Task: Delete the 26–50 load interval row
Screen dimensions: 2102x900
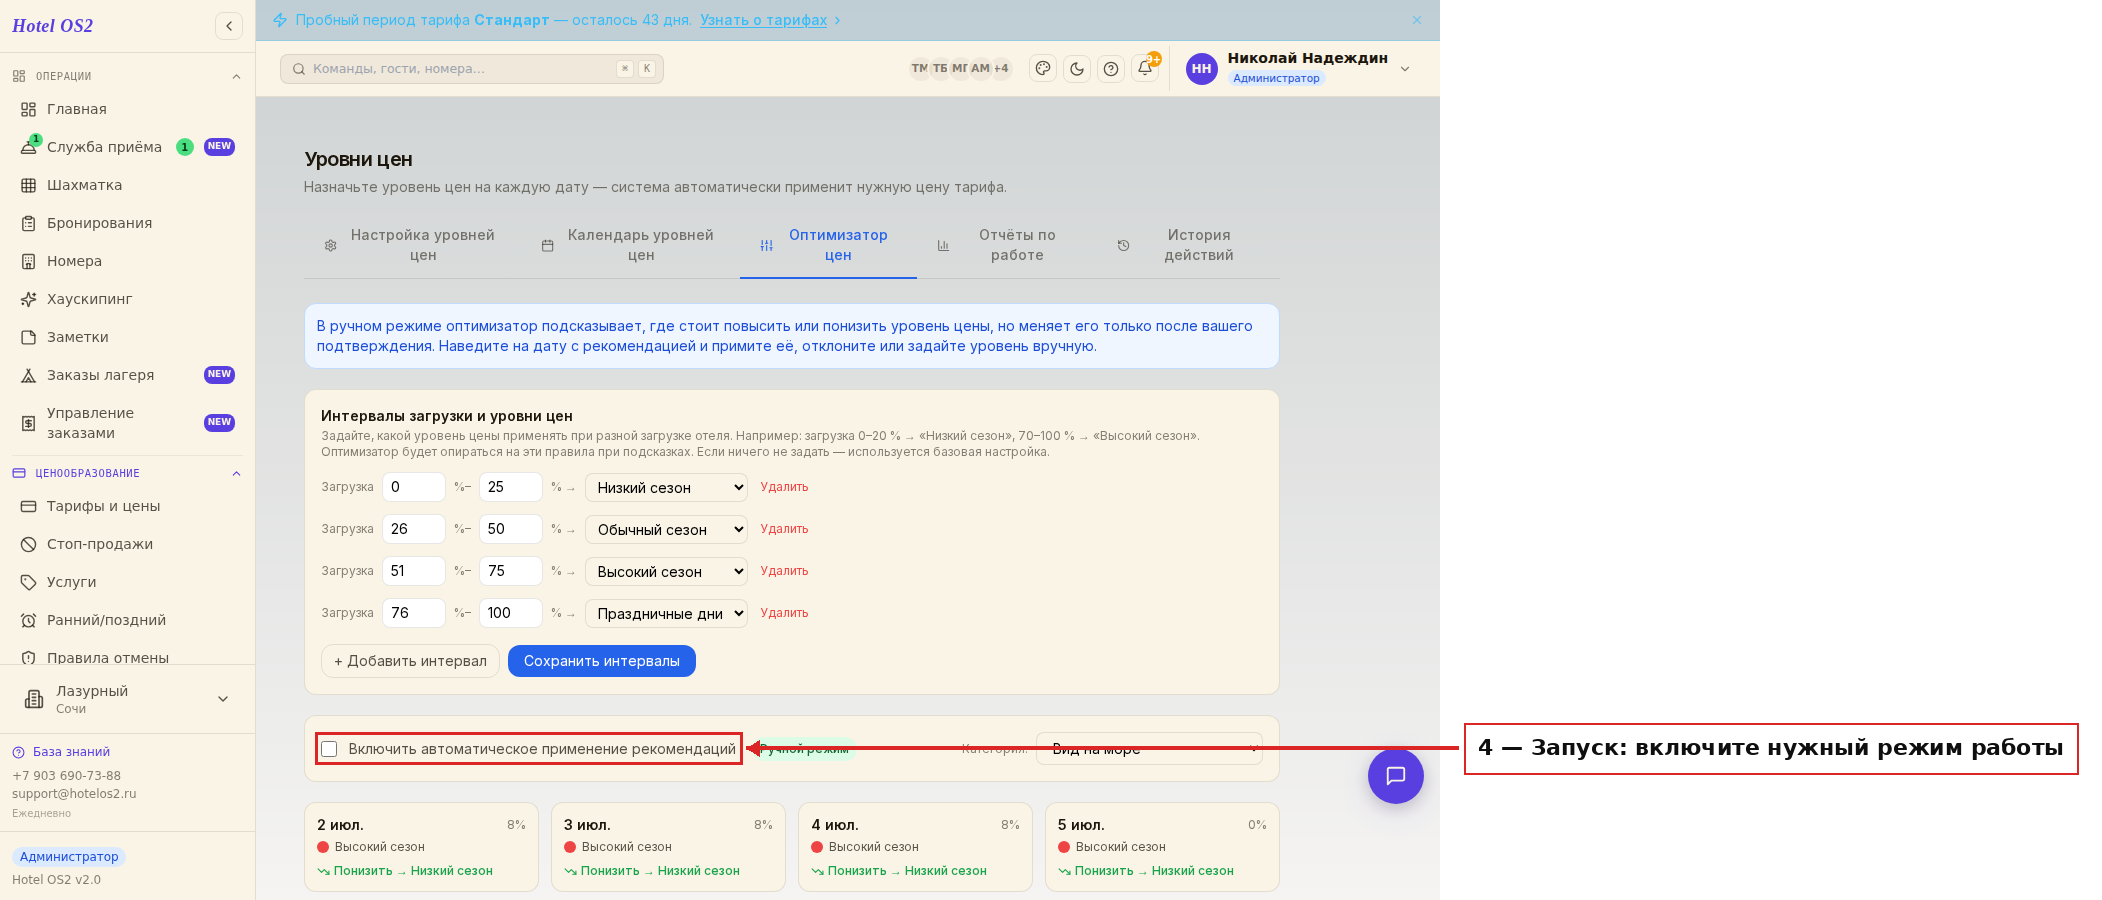Action: click(x=784, y=529)
